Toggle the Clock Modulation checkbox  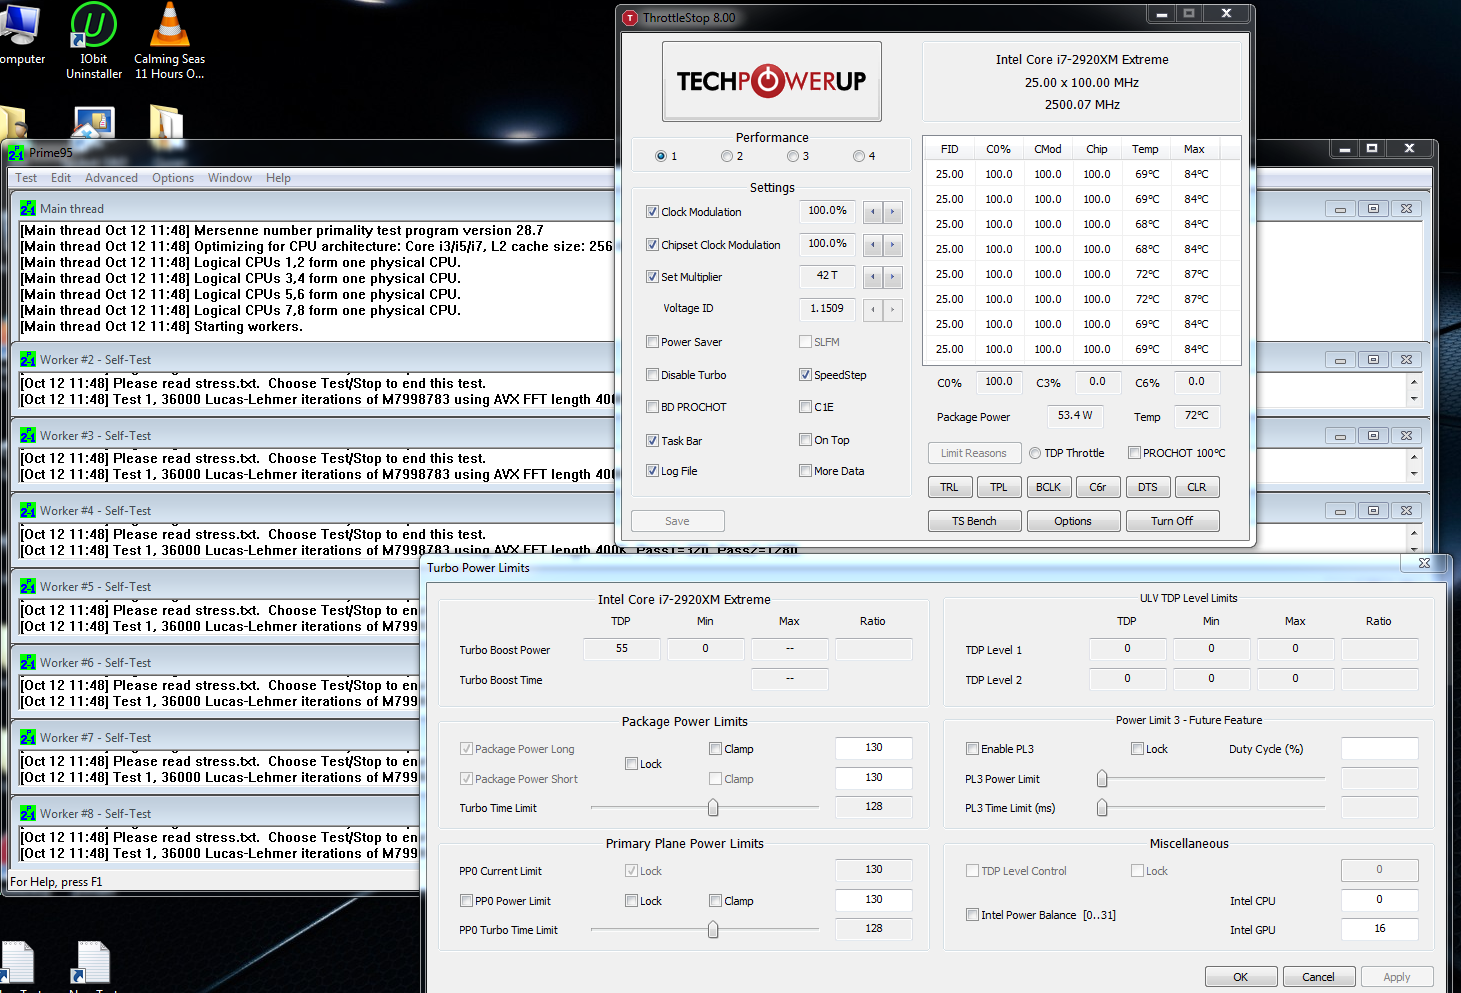click(652, 212)
